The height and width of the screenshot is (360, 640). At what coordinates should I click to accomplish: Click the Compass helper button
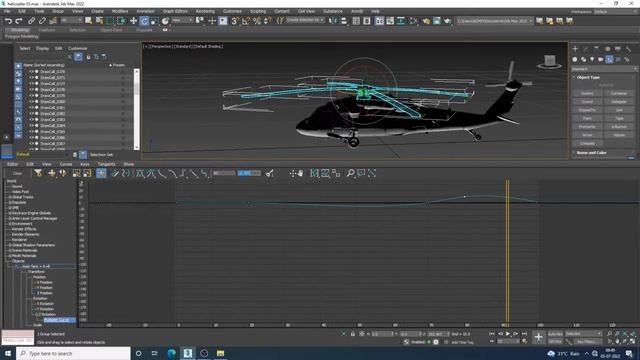coord(587,143)
